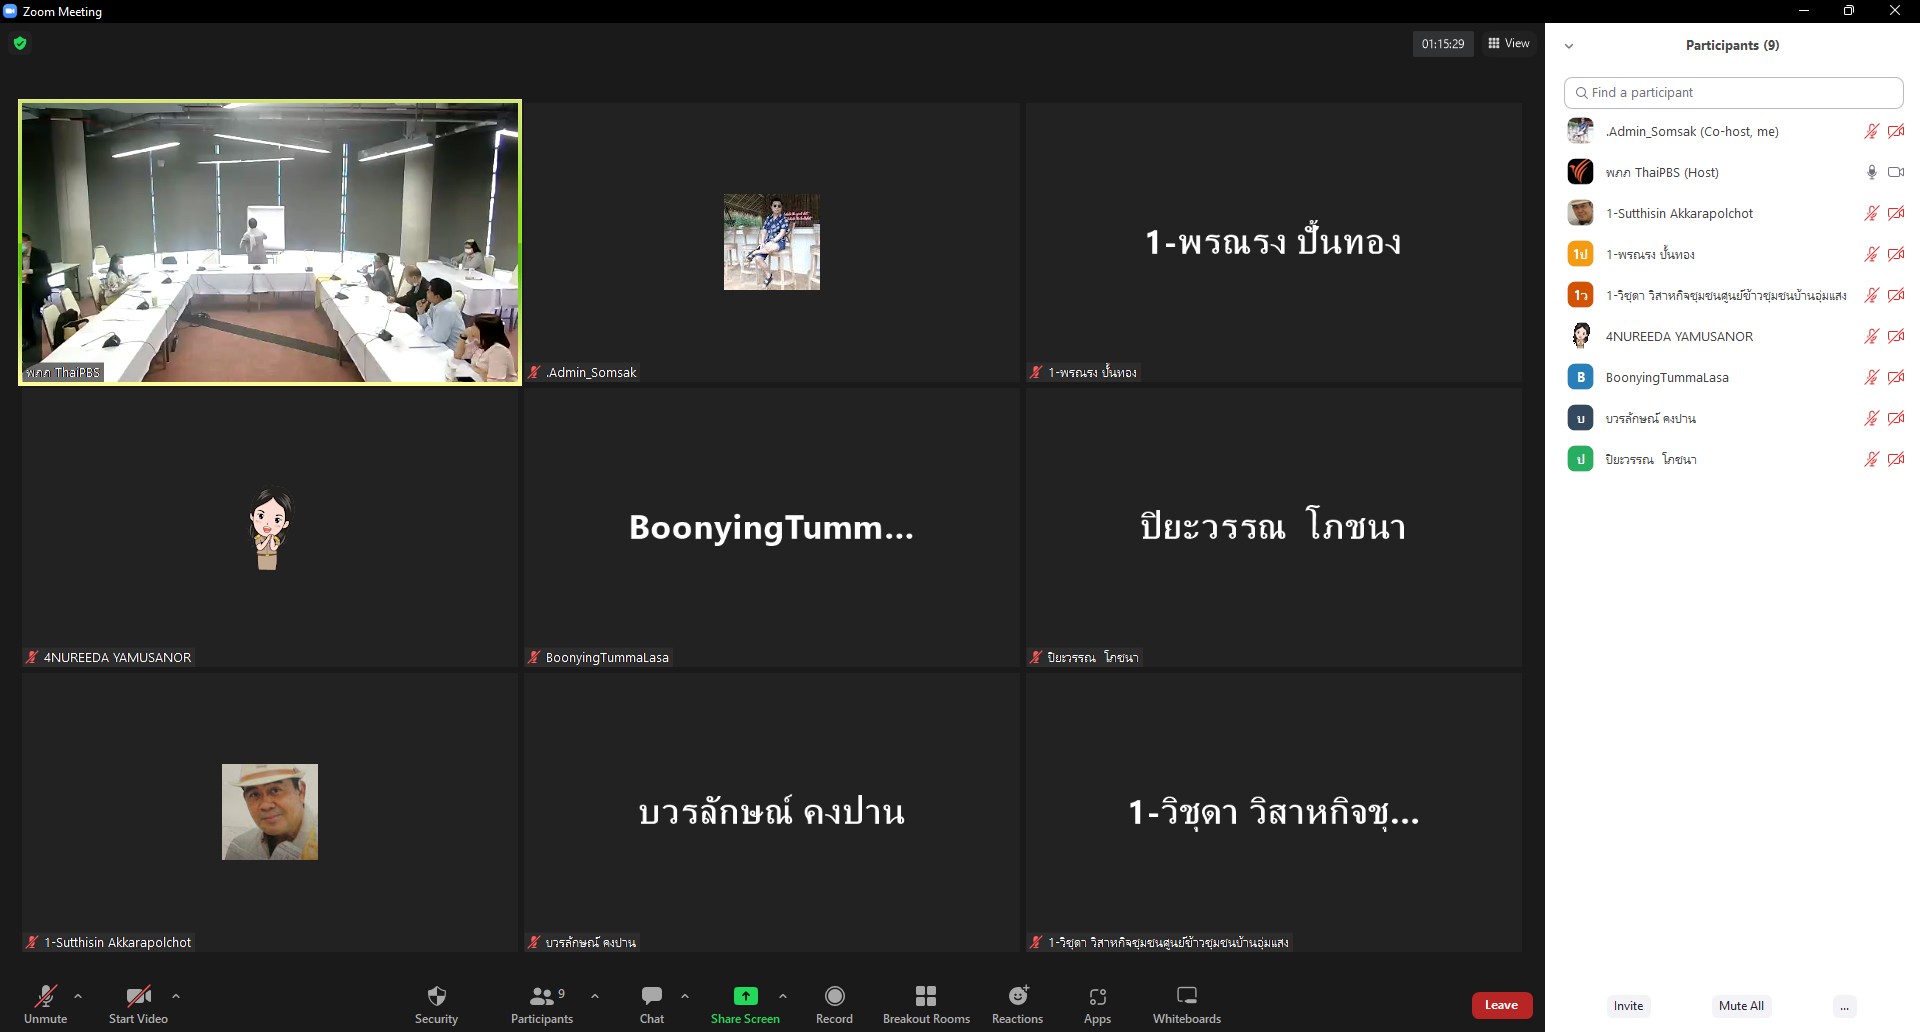
Task: Open Whiteboards
Action: [x=1186, y=1004]
